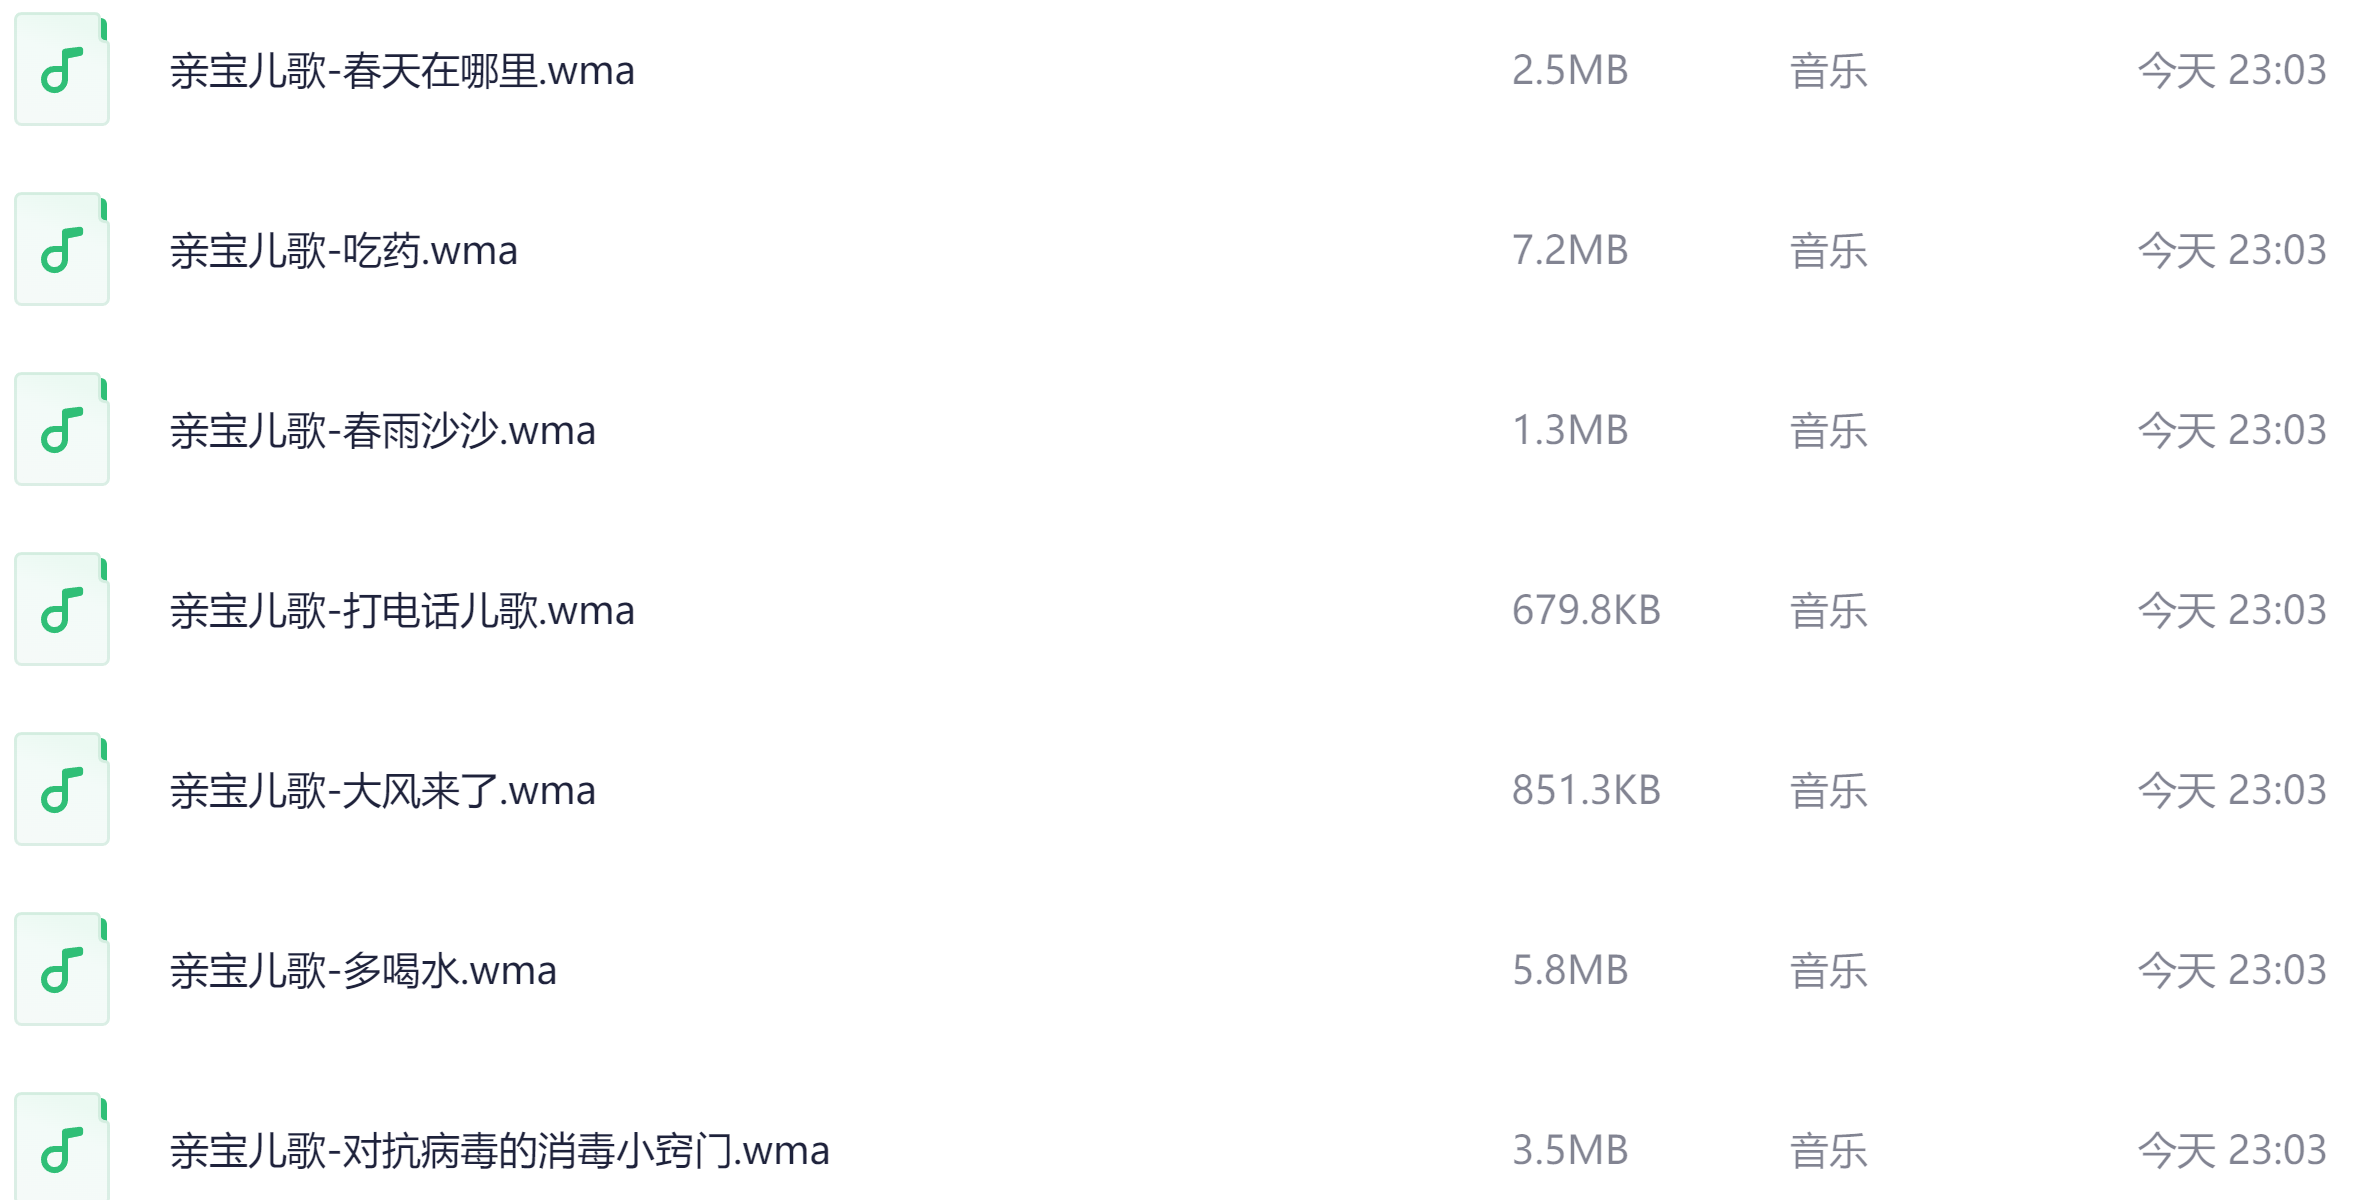This screenshot has height=1200, width=2364.
Task: Open file 亲宝儿歌-大风来了.wma
Action: click(383, 791)
